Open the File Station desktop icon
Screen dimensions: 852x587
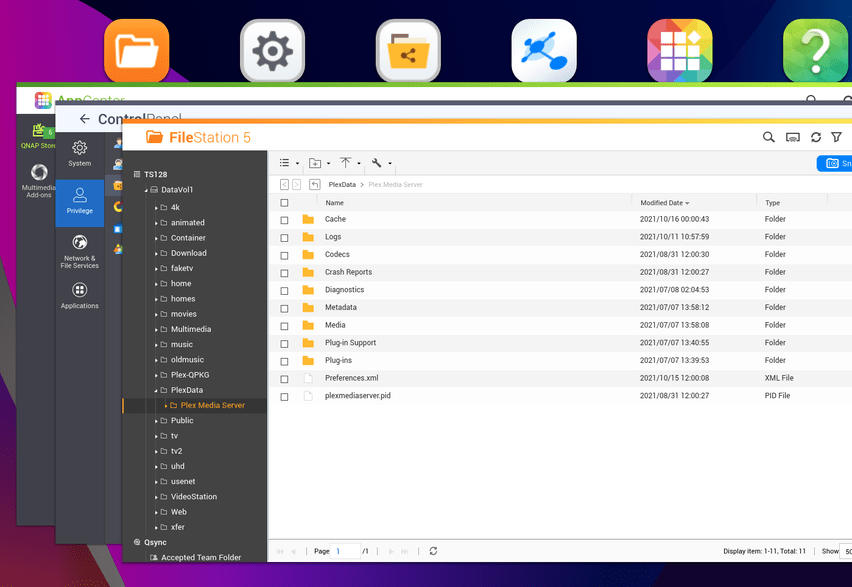click(136, 51)
